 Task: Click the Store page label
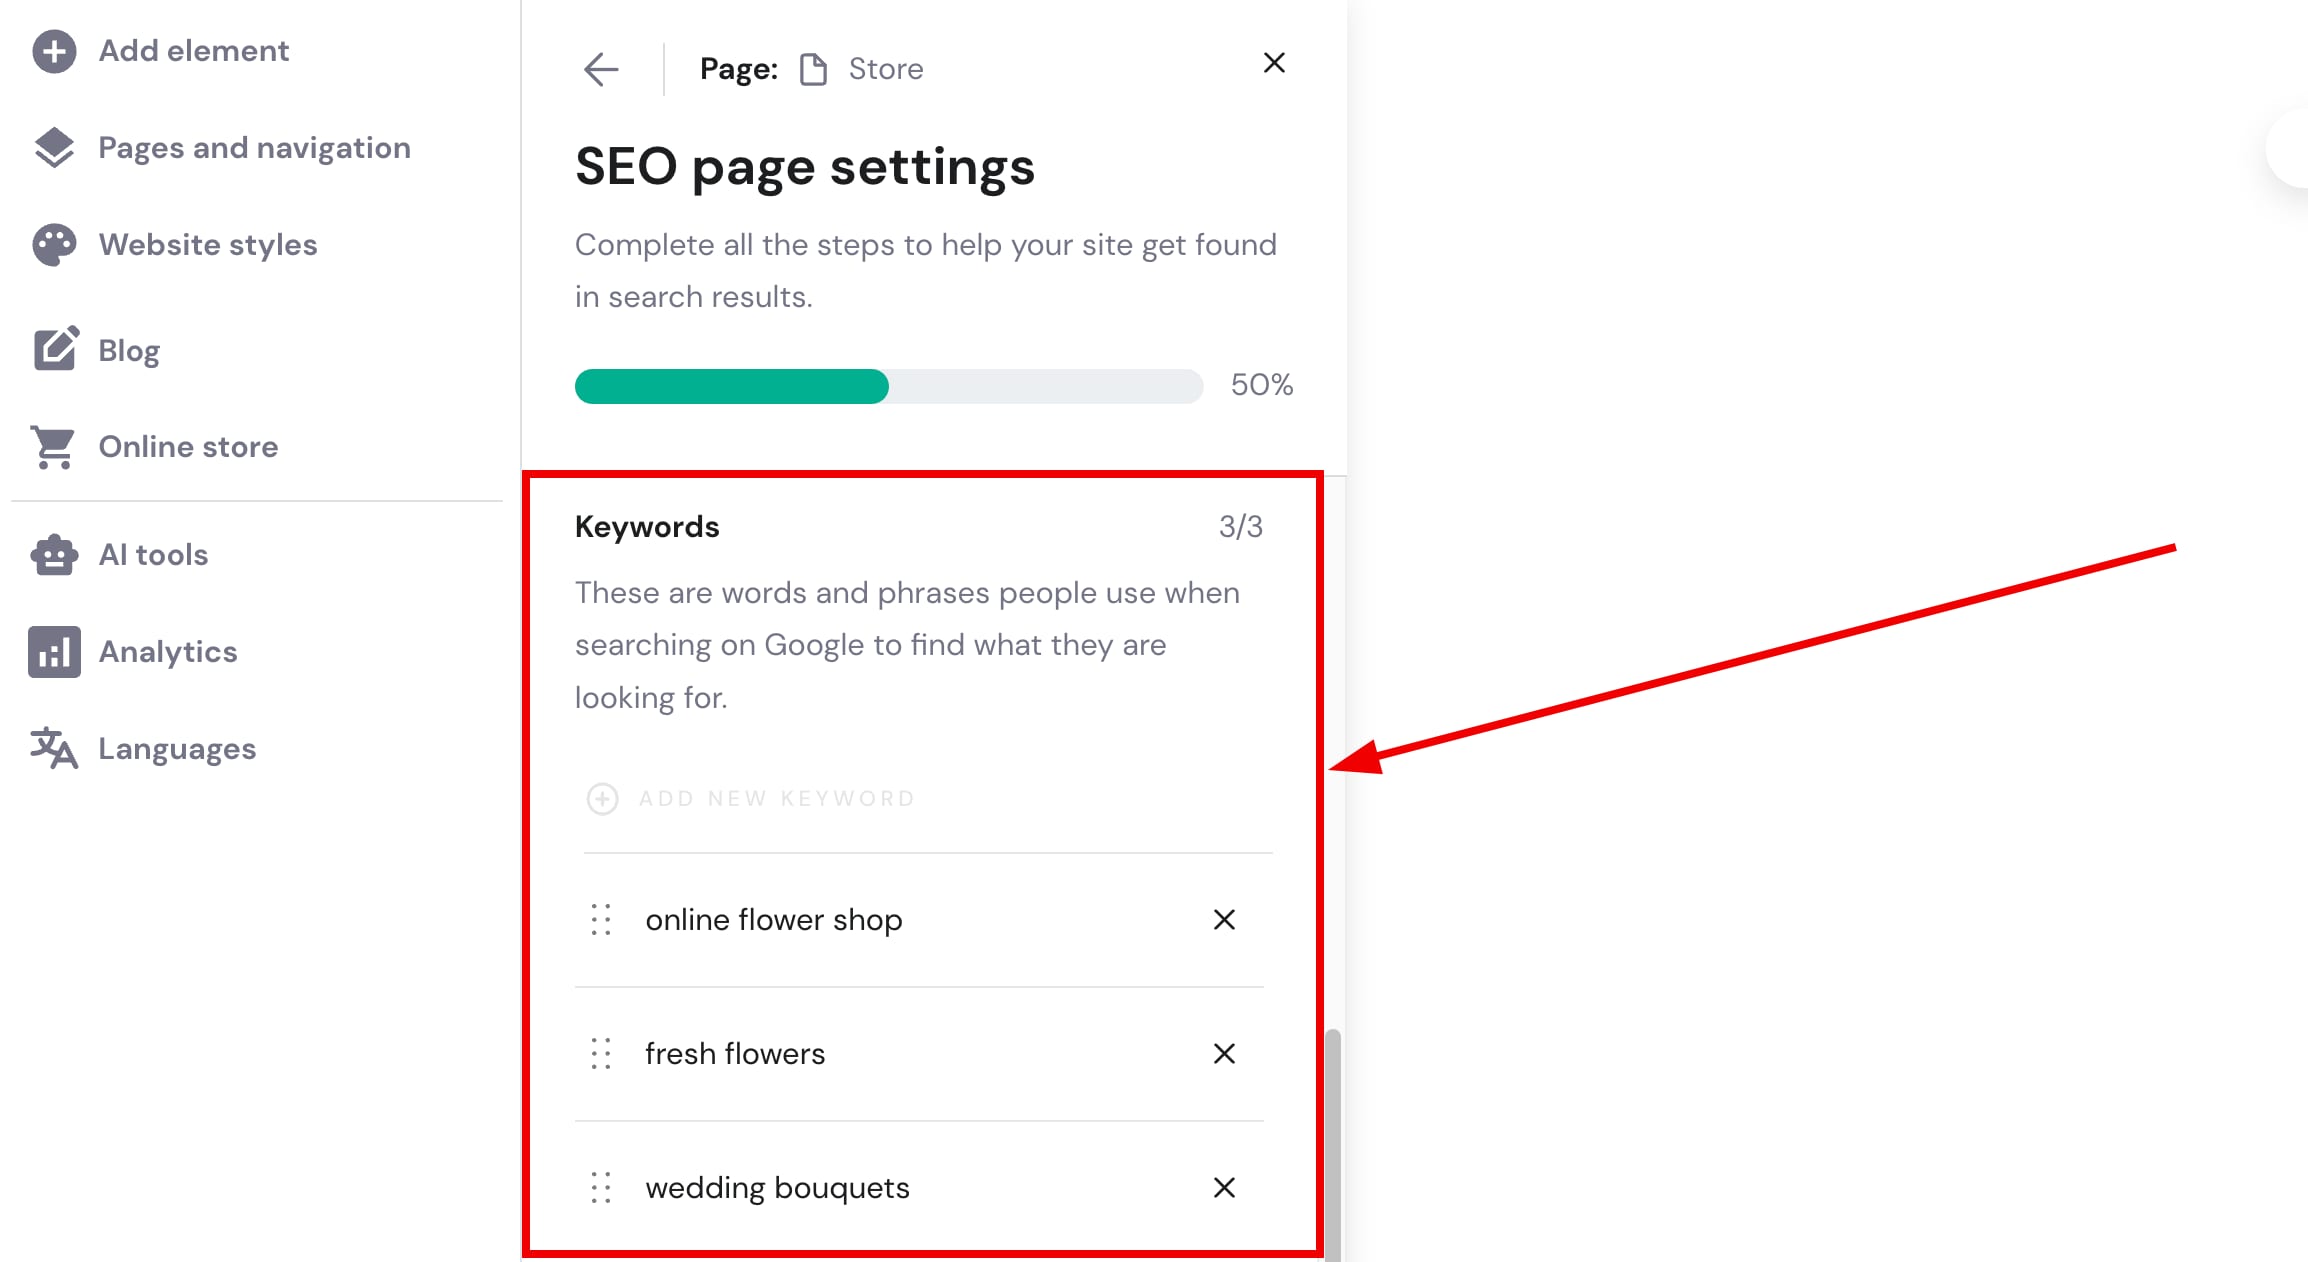tap(885, 69)
